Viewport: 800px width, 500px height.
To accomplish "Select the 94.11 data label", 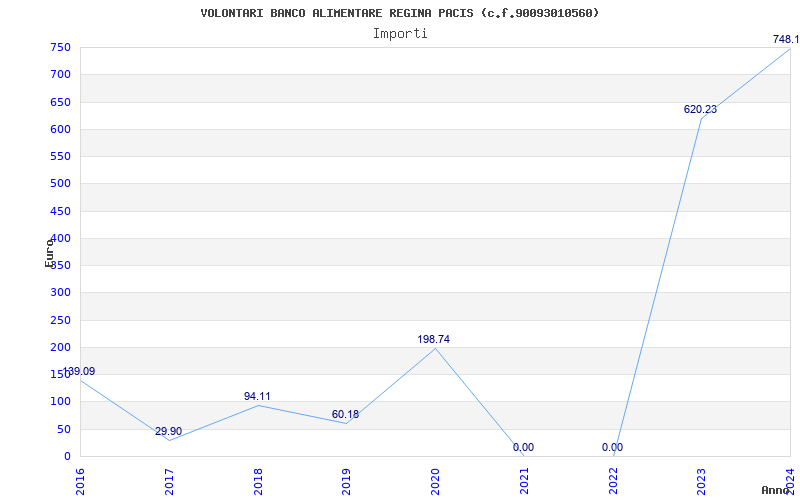I will tap(257, 396).
